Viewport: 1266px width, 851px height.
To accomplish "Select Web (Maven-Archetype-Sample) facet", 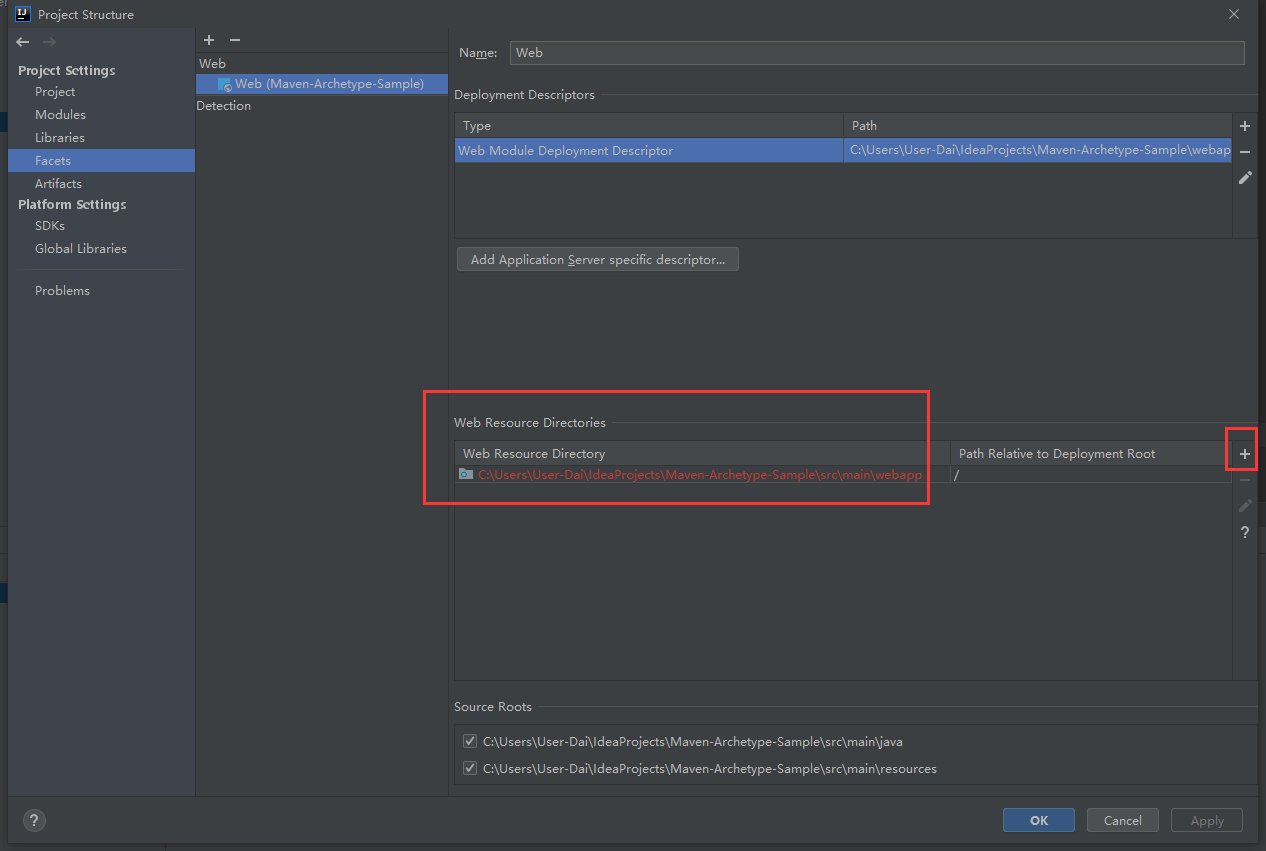I will coord(328,84).
